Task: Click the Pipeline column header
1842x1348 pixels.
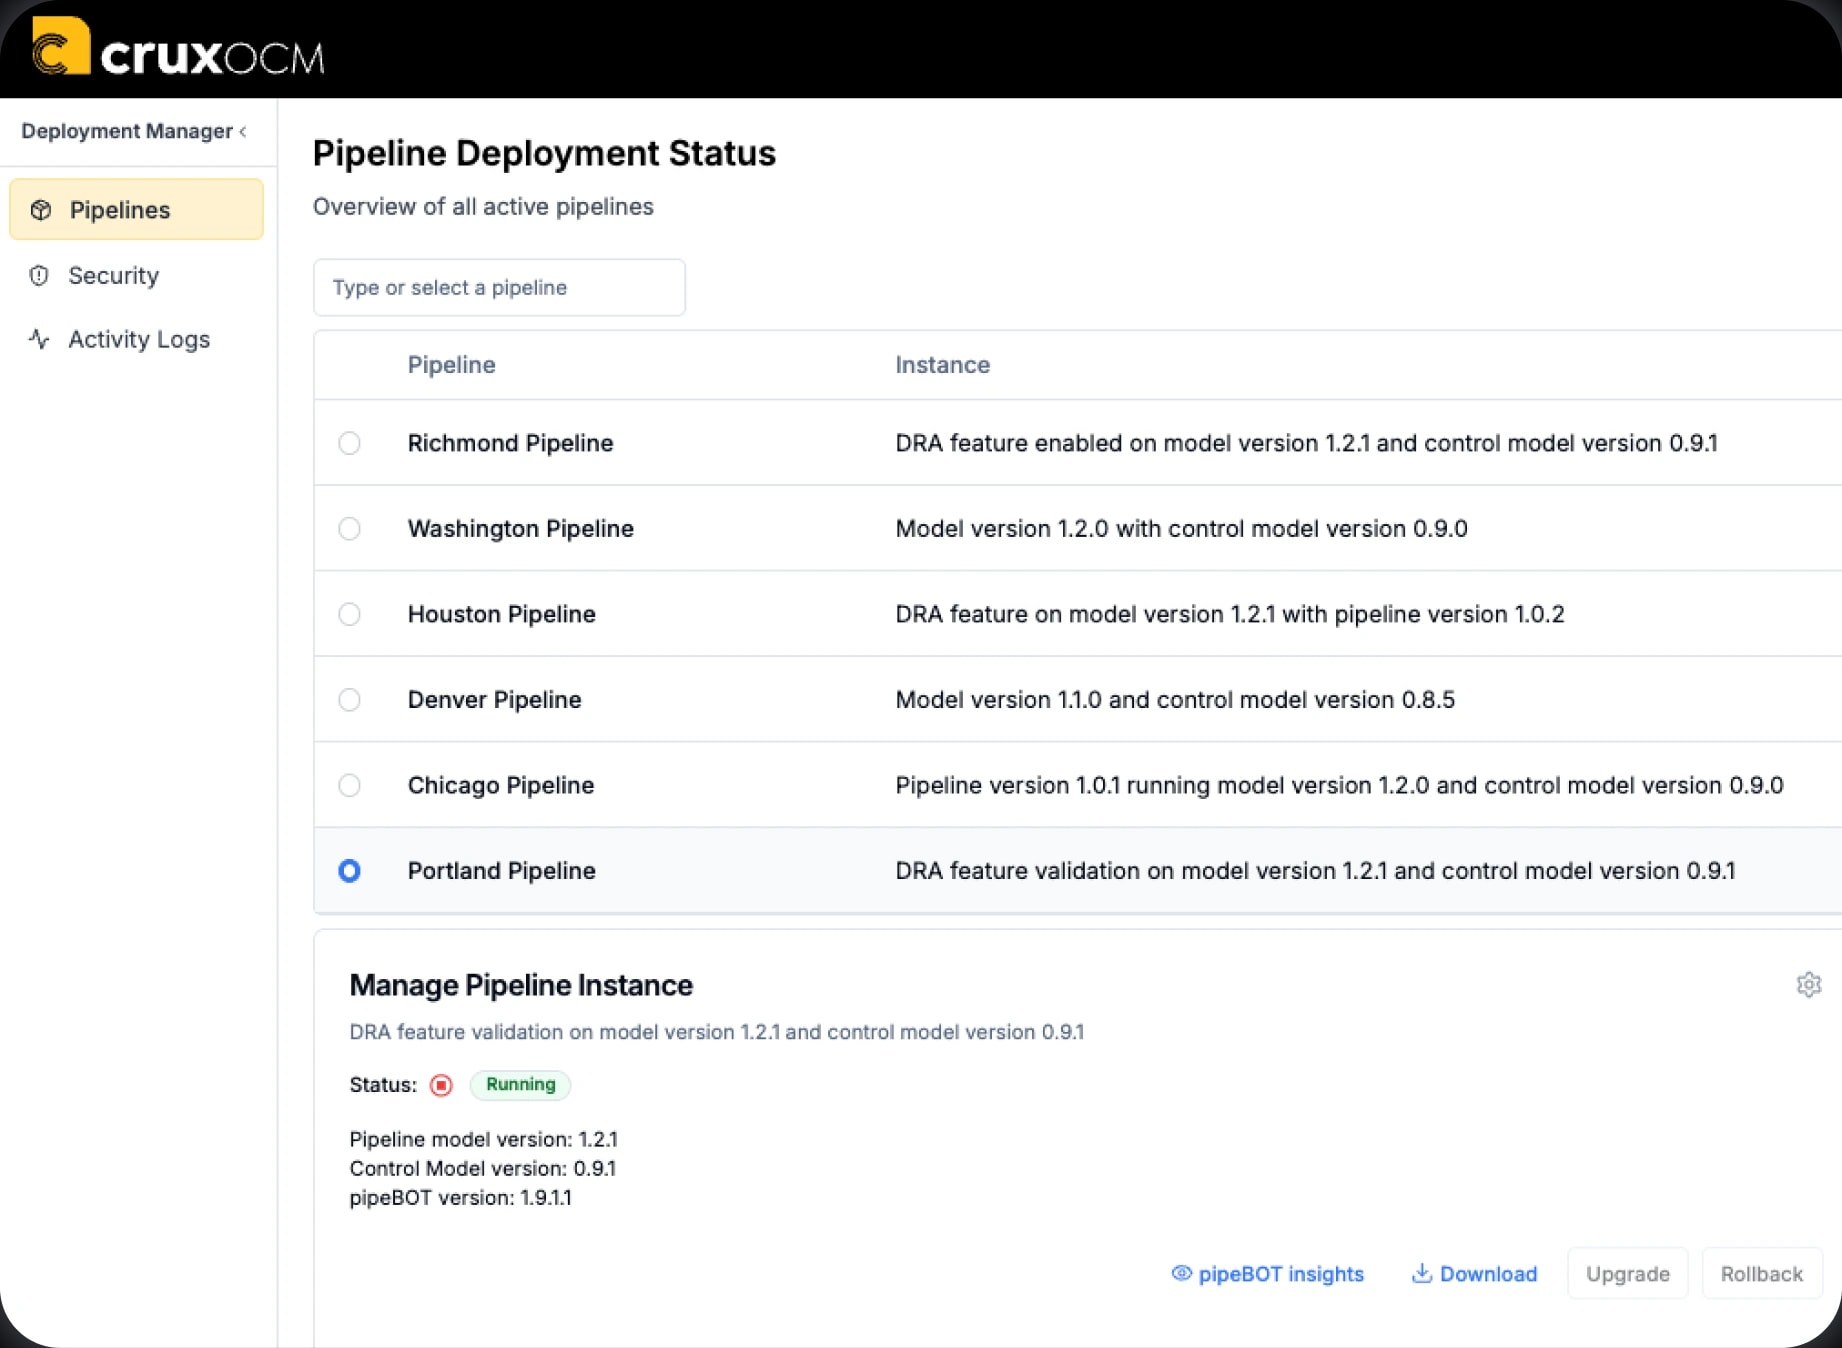Action: (x=451, y=365)
